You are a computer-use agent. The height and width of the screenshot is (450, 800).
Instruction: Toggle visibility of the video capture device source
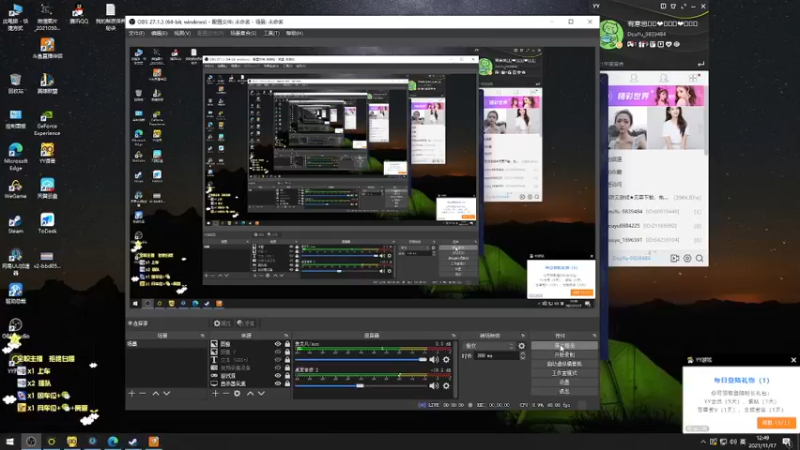[278, 367]
